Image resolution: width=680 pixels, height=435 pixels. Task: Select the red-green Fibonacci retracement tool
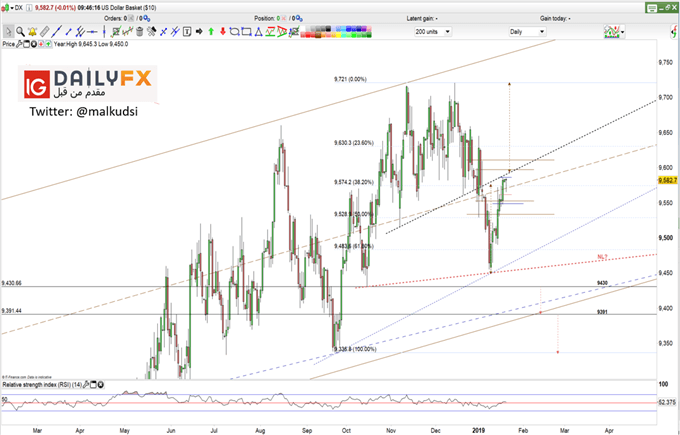(x=270, y=32)
